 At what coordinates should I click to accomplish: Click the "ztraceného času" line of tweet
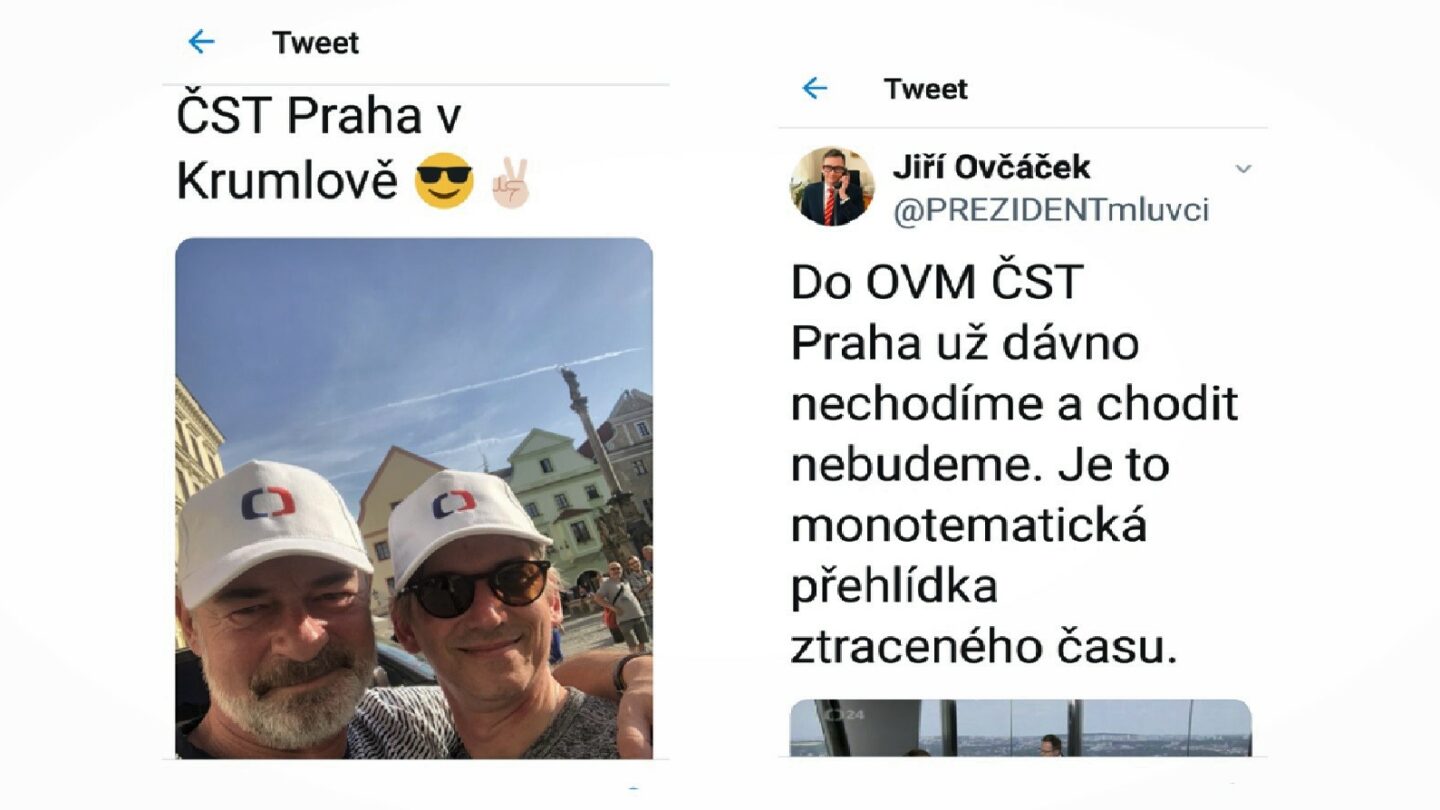(985, 647)
